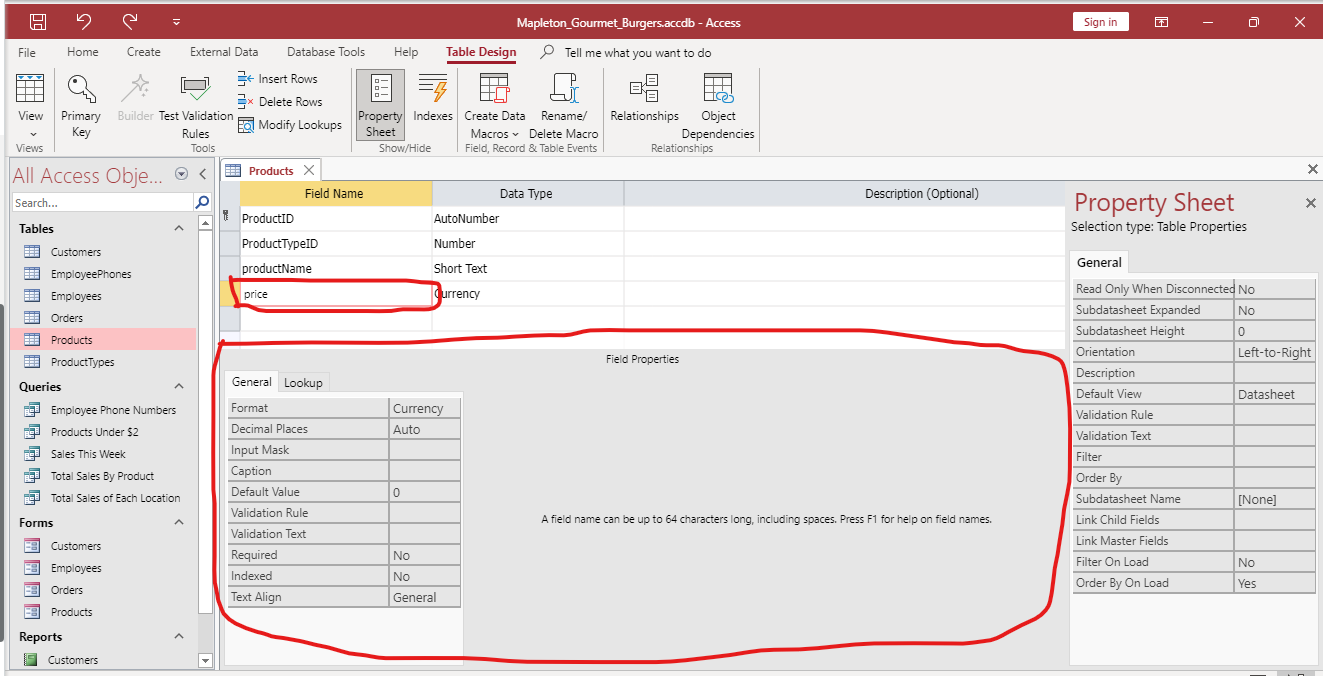Open the Database Tools tab
The width and height of the screenshot is (1323, 676).
(x=326, y=52)
